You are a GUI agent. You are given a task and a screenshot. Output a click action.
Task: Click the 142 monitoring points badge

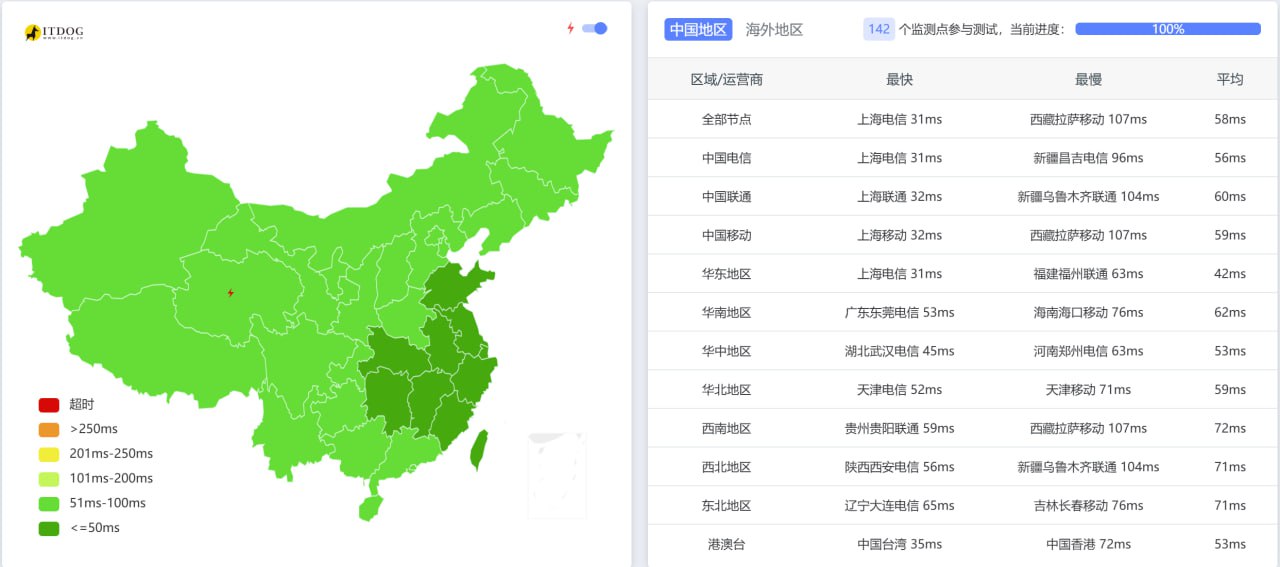[x=879, y=30]
